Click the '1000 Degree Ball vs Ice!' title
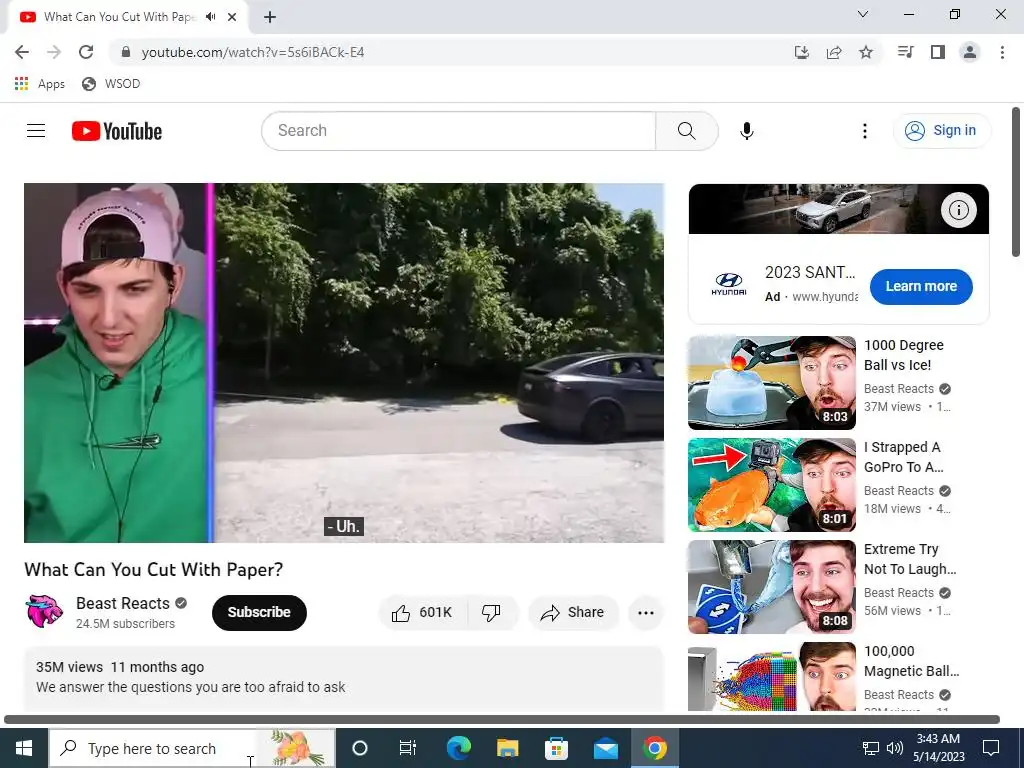The image size is (1024, 768). (x=904, y=355)
